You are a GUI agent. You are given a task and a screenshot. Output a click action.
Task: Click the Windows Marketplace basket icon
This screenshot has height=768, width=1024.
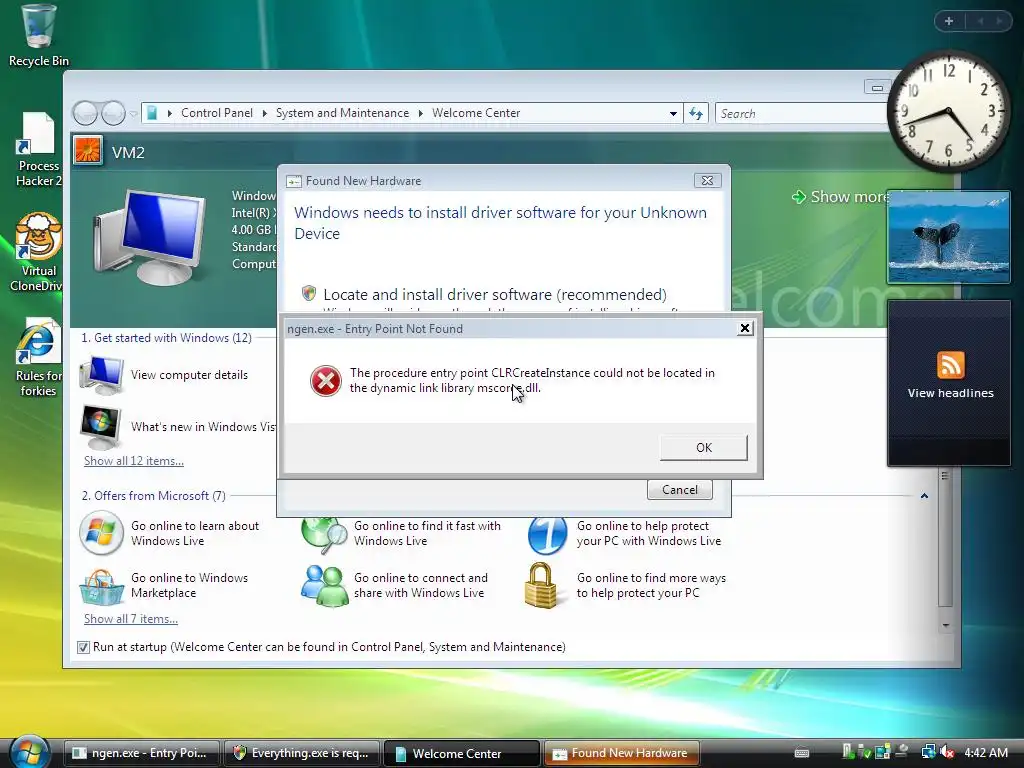coord(101,586)
